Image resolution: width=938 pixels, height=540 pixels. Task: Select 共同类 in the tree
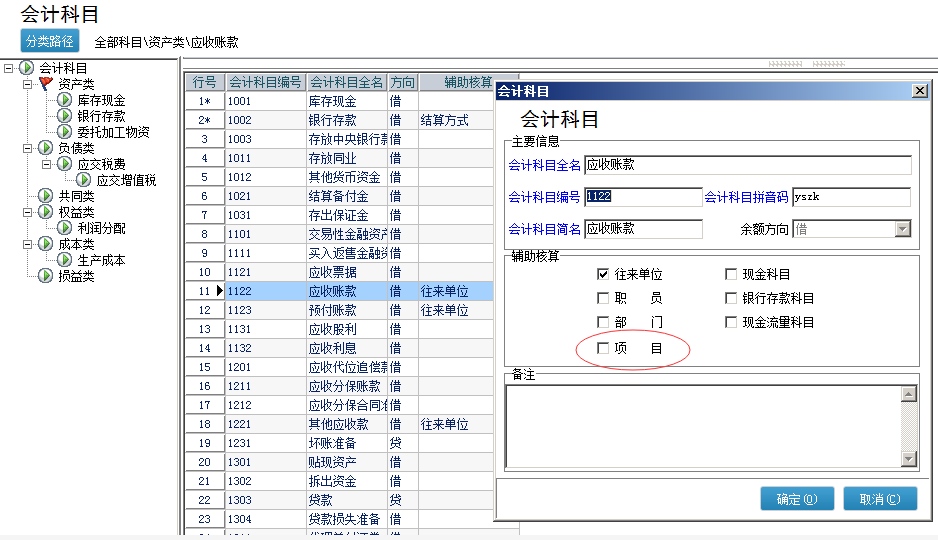click(76, 196)
